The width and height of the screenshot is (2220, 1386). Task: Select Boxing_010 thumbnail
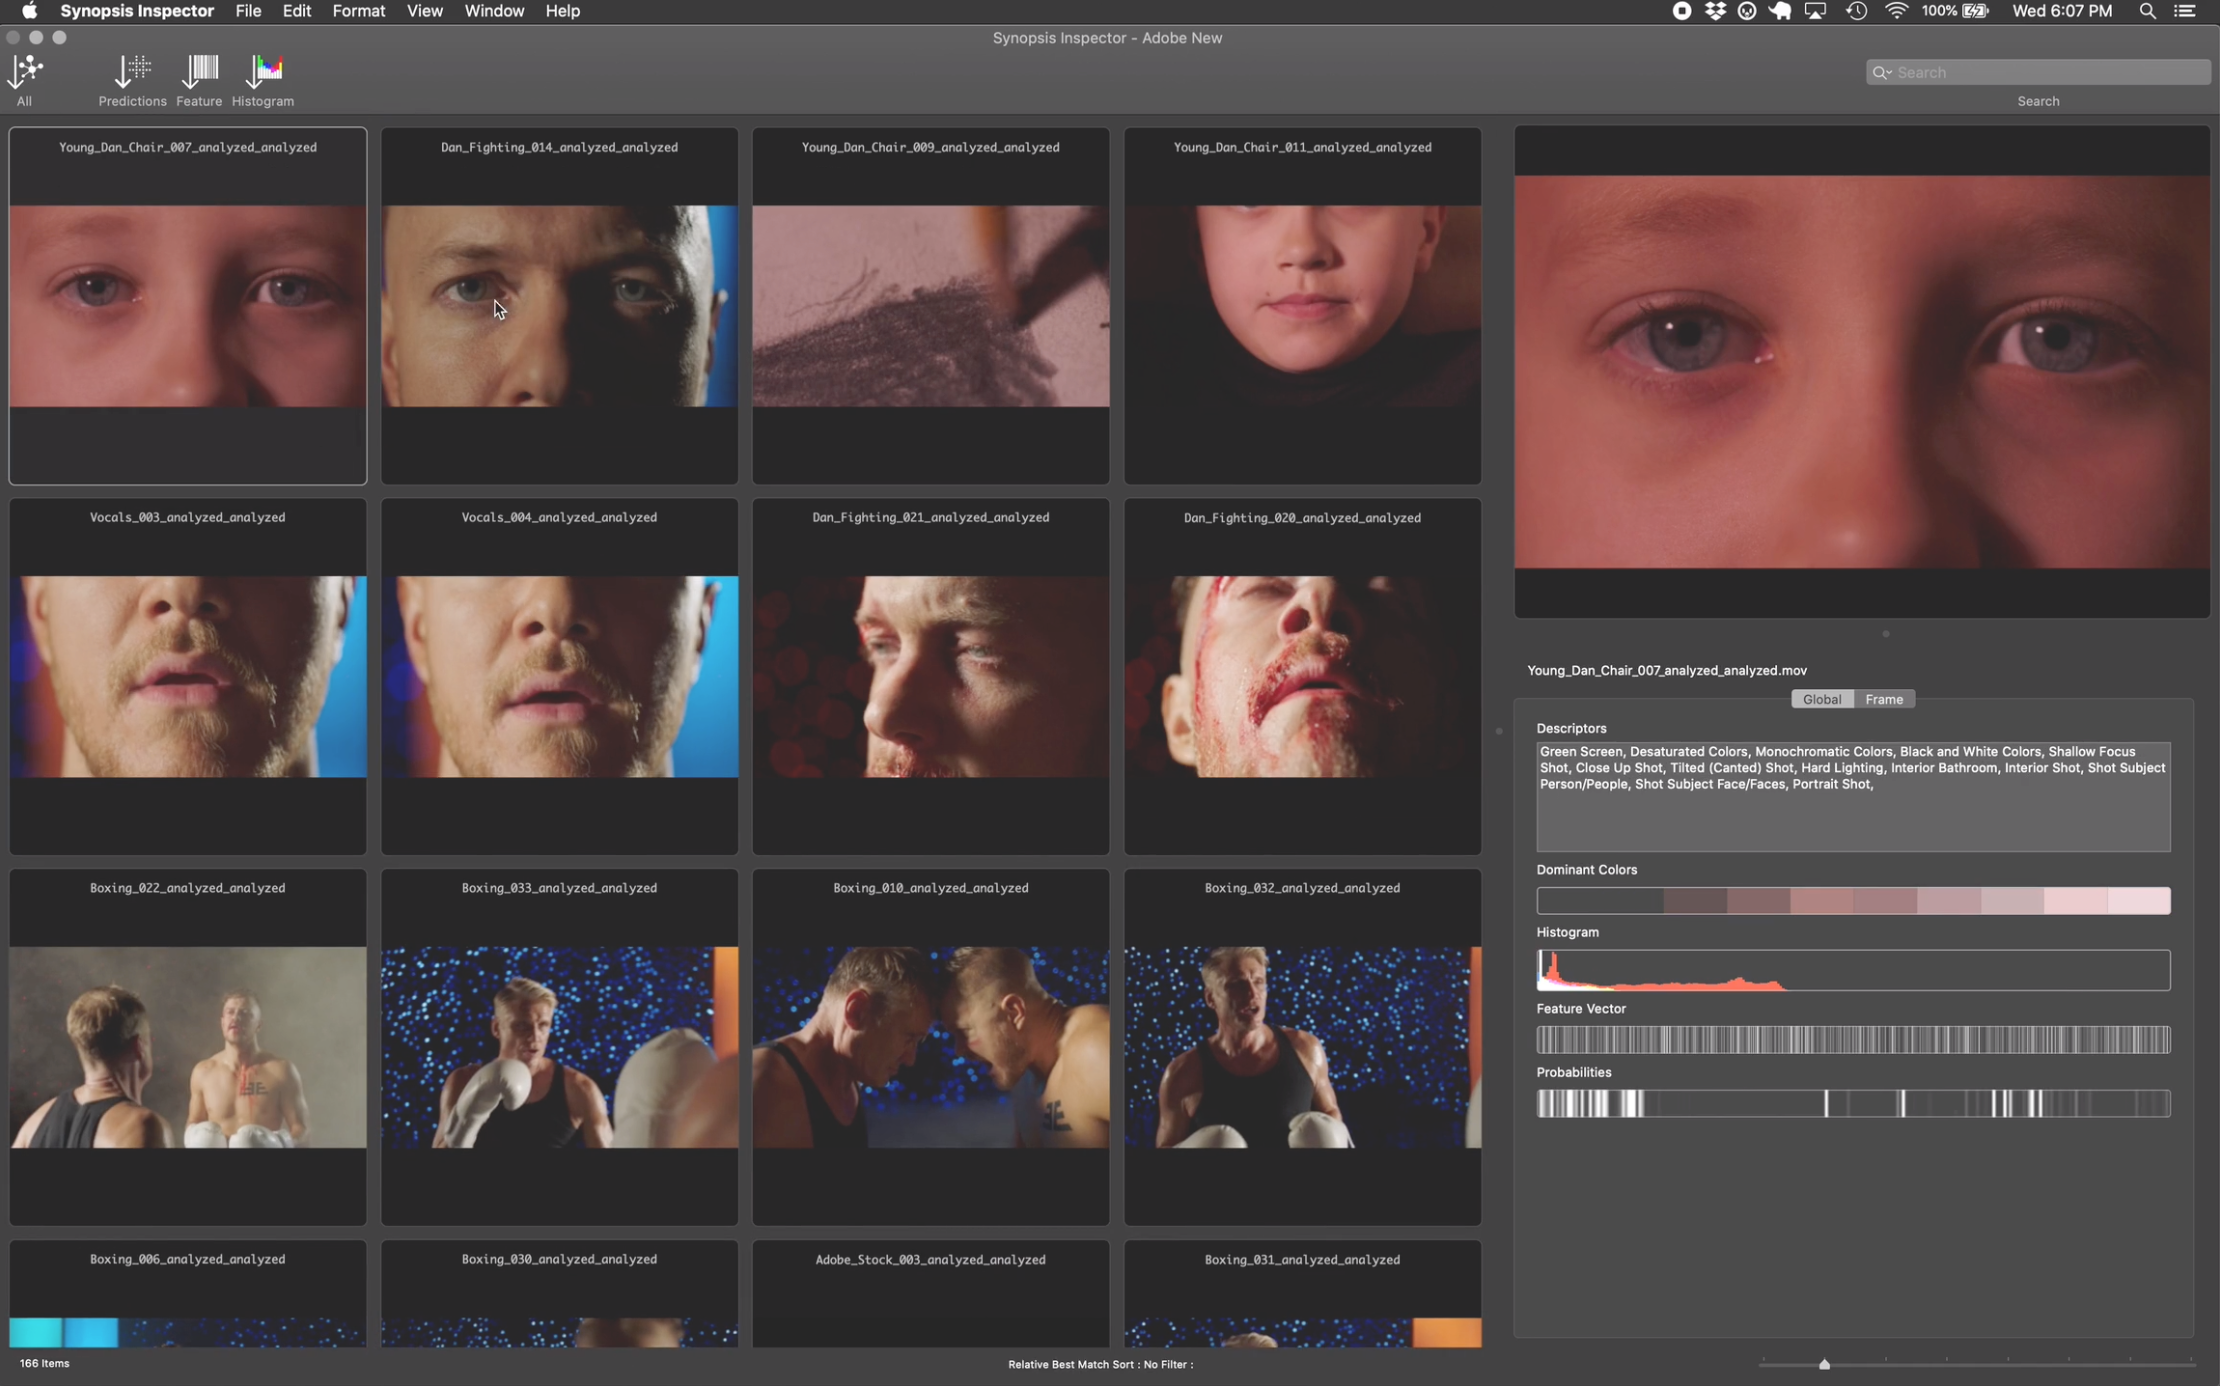[931, 1047]
